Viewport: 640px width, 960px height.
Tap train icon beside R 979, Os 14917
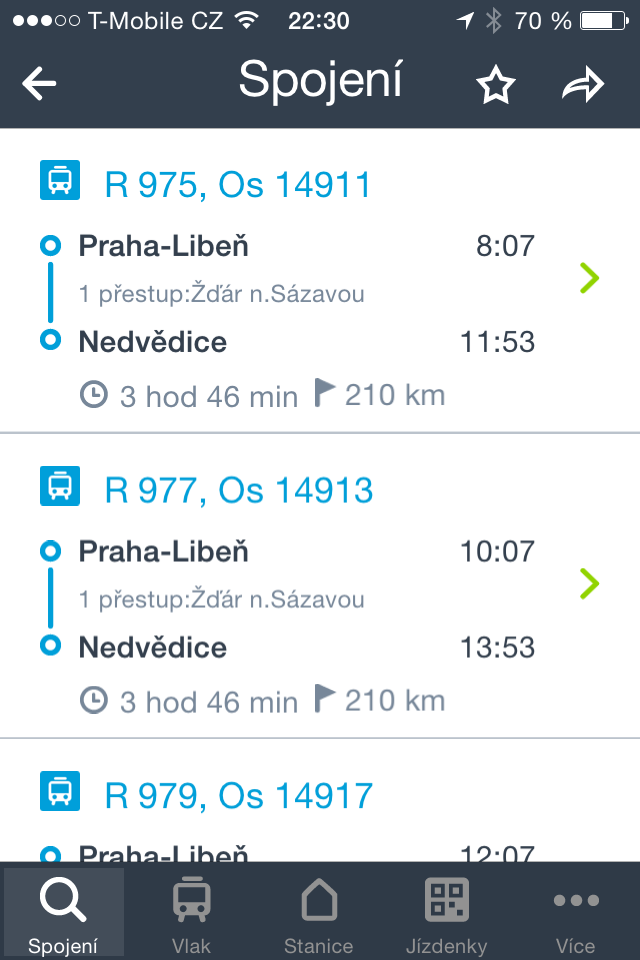59,791
